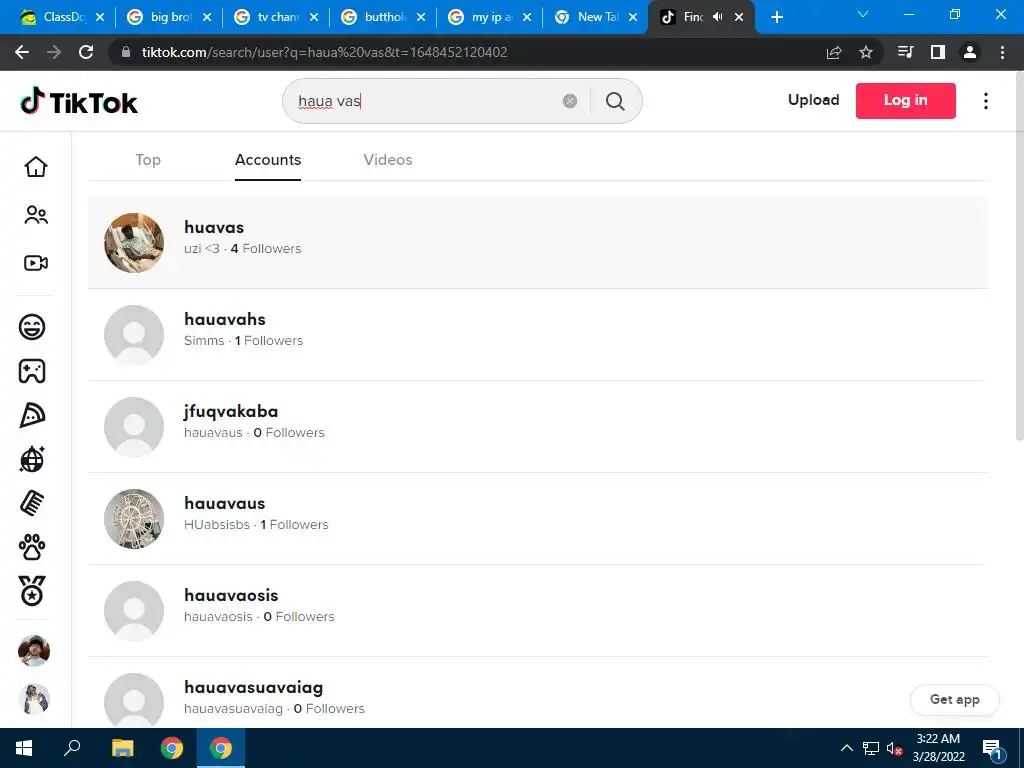Click the huavas profile picture
Image resolution: width=1024 pixels, height=768 pixels.
[x=134, y=242]
